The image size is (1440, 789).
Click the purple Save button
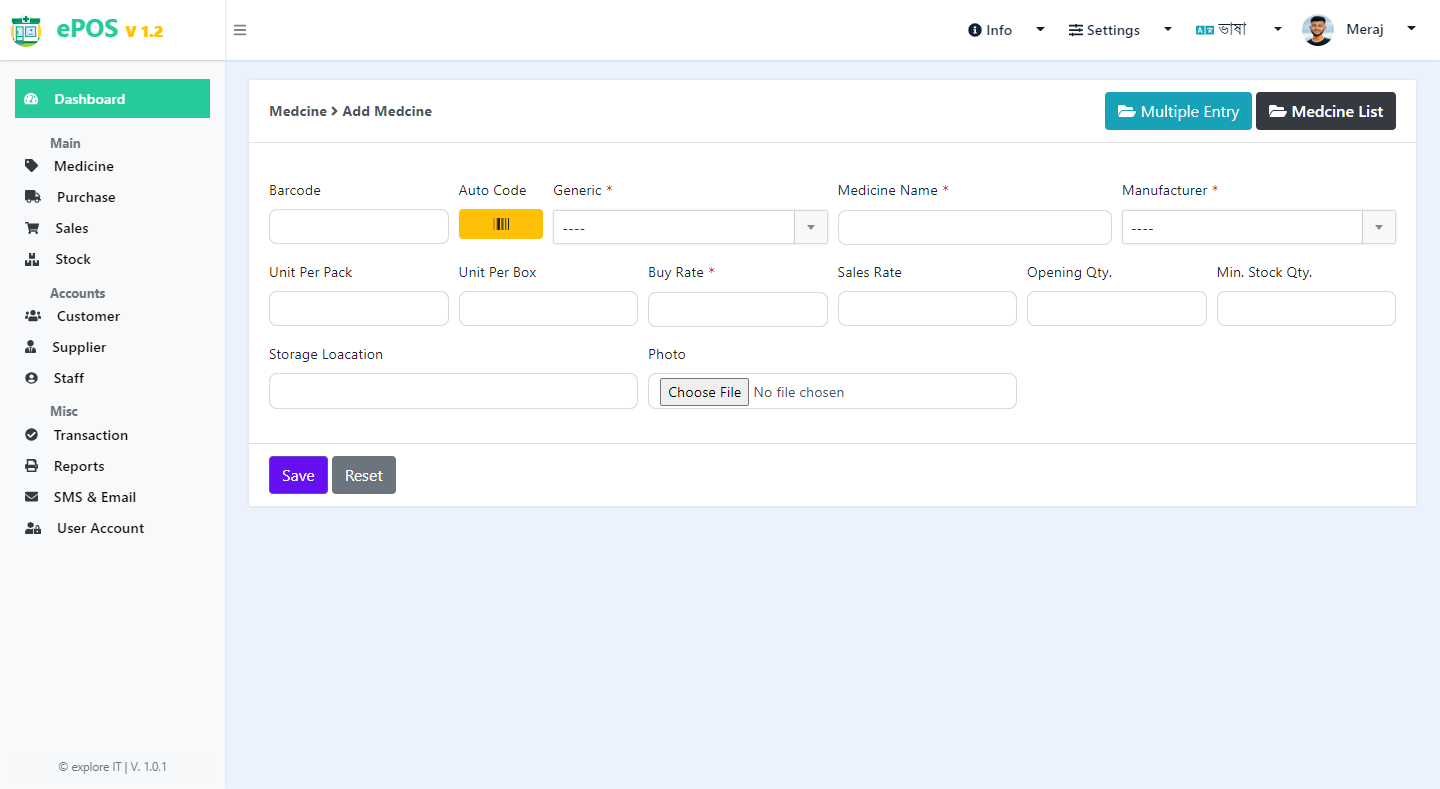(298, 475)
